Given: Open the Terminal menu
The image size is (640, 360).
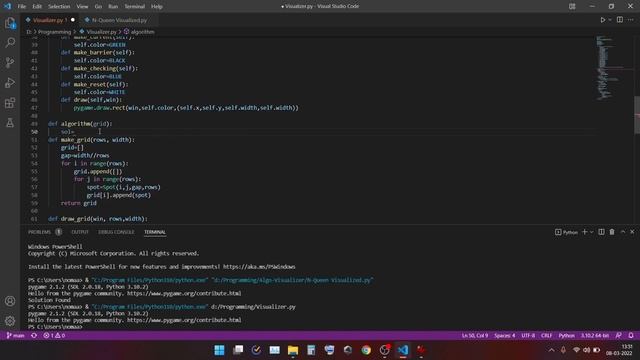Looking at the screenshot, I should (x=135, y=7).
